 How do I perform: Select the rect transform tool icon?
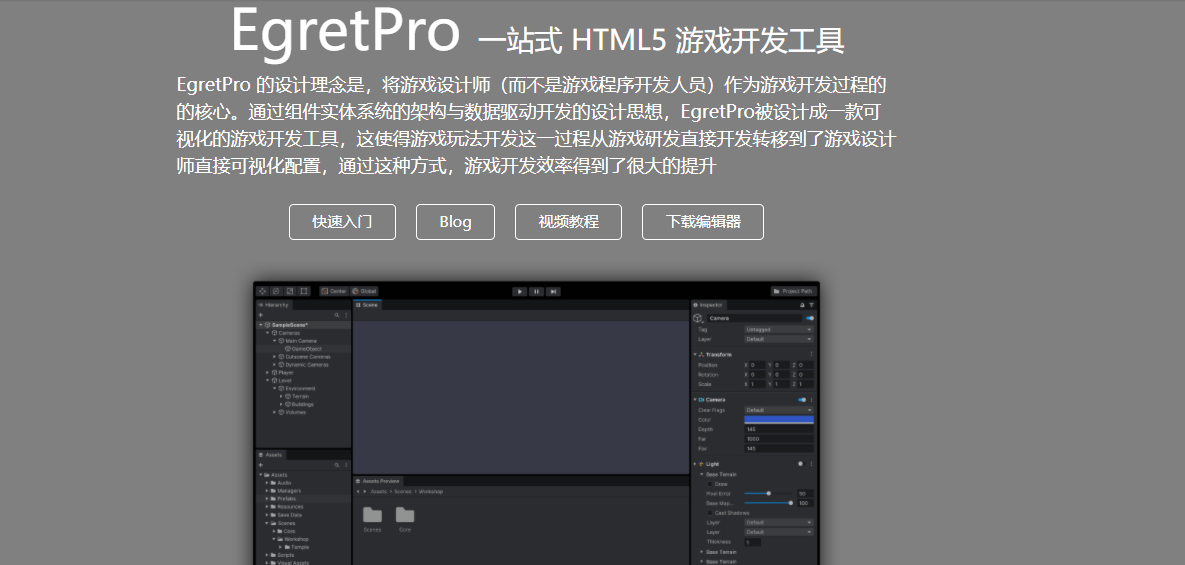(x=304, y=292)
